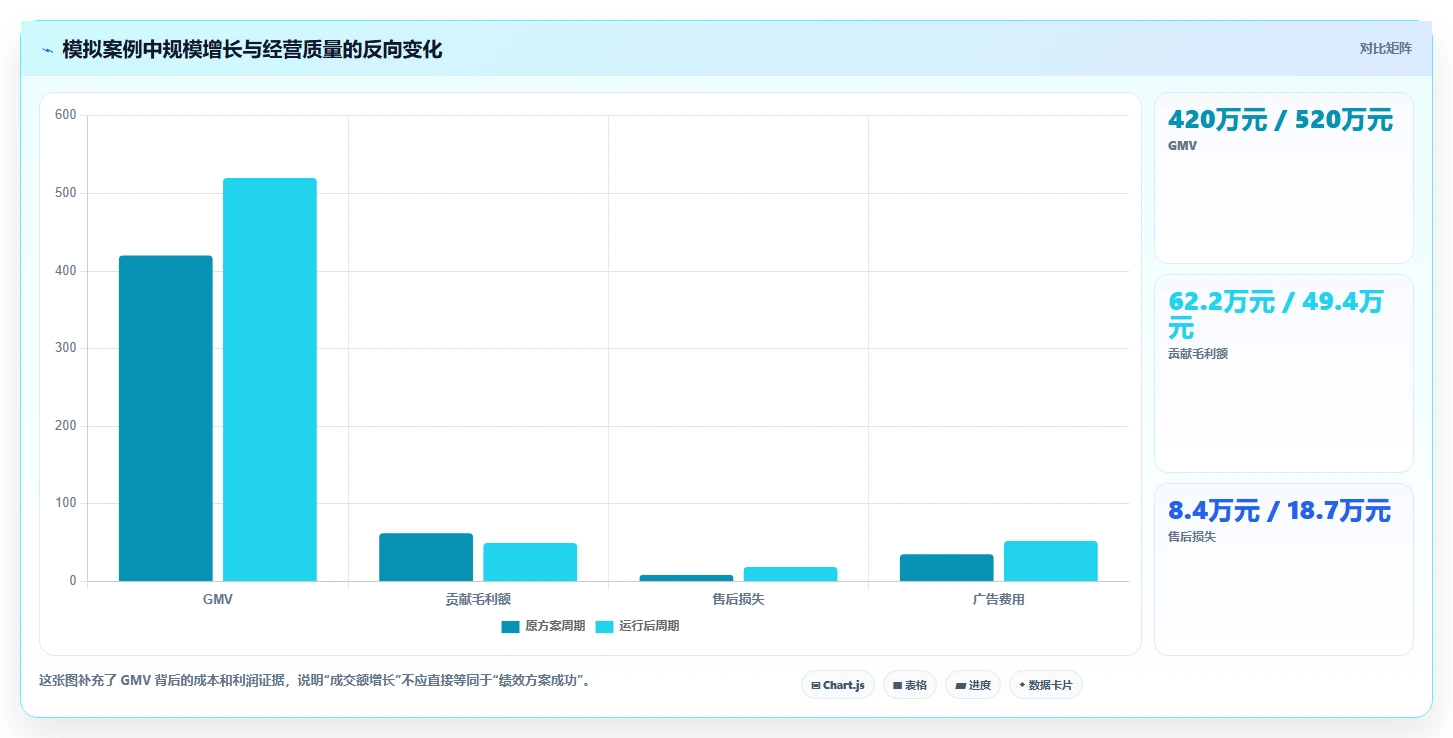Click the 售后损失 dark bar
The height and width of the screenshot is (738, 1453).
686,578
